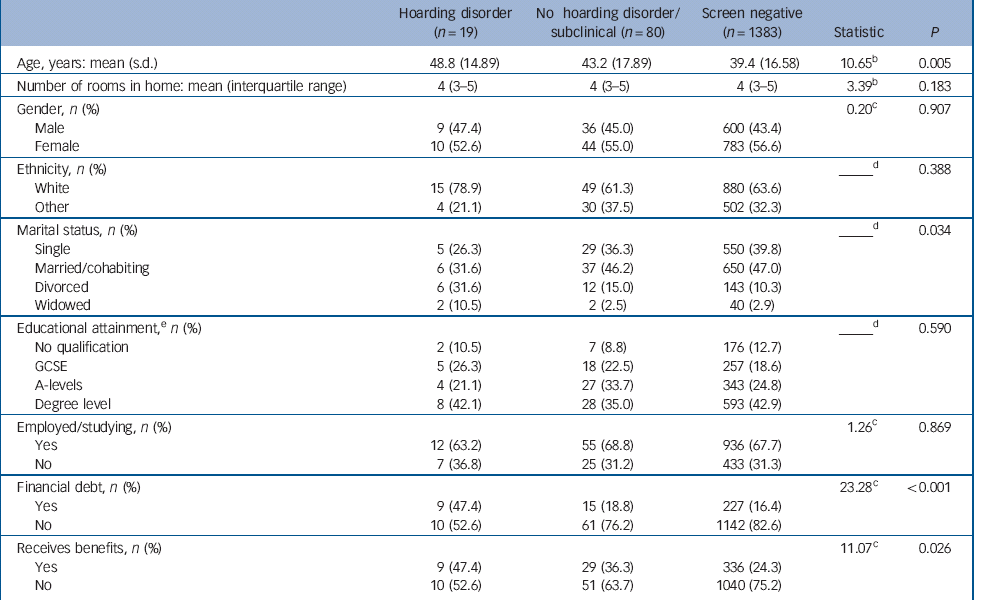1007x600 pixels.
Task: Click the Statistic column header
Action: click(859, 32)
